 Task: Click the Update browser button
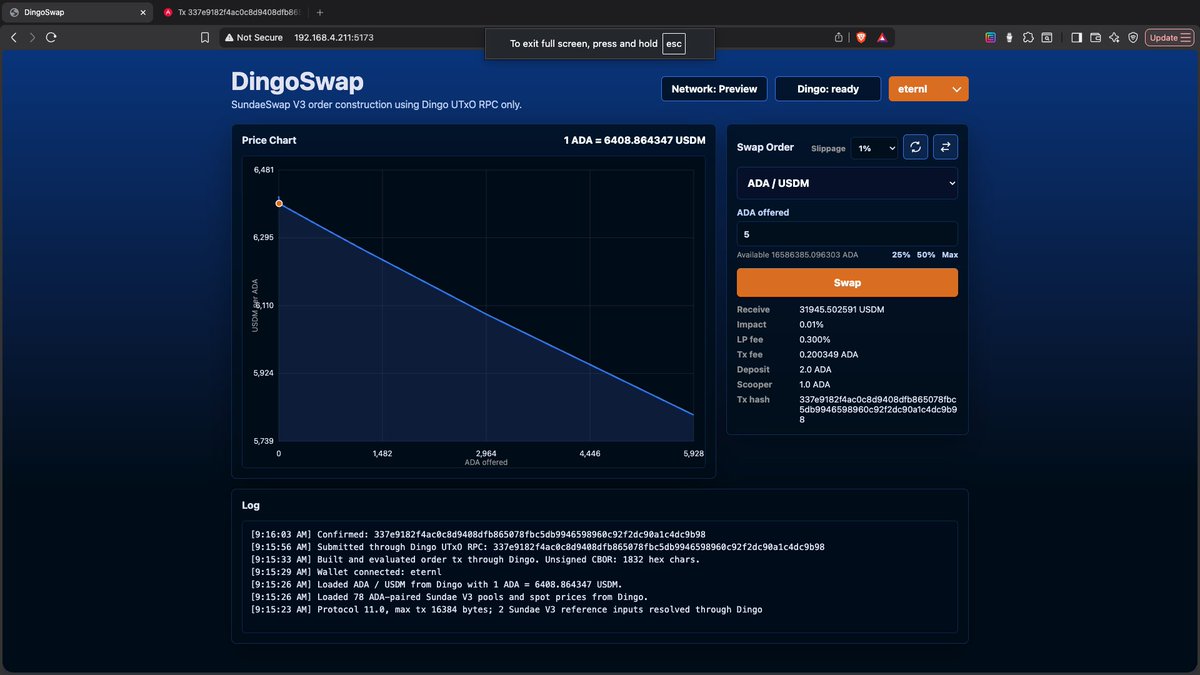pyautogui.click(x=1169, y=37)
